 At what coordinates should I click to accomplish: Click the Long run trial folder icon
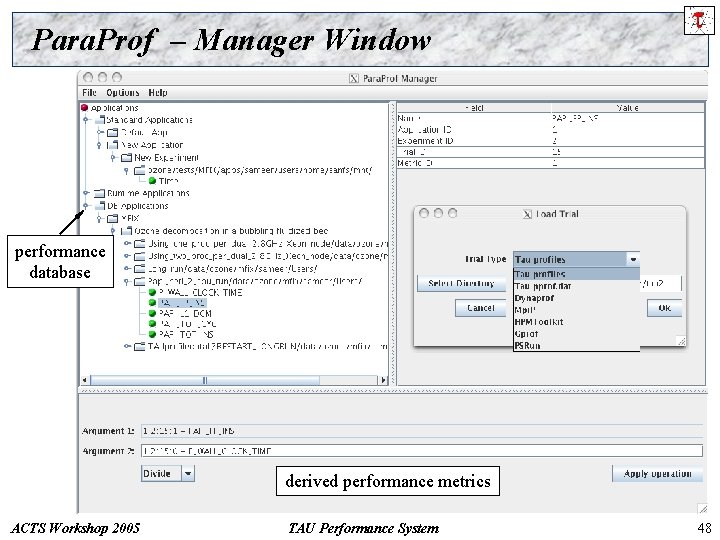point(140,269)
